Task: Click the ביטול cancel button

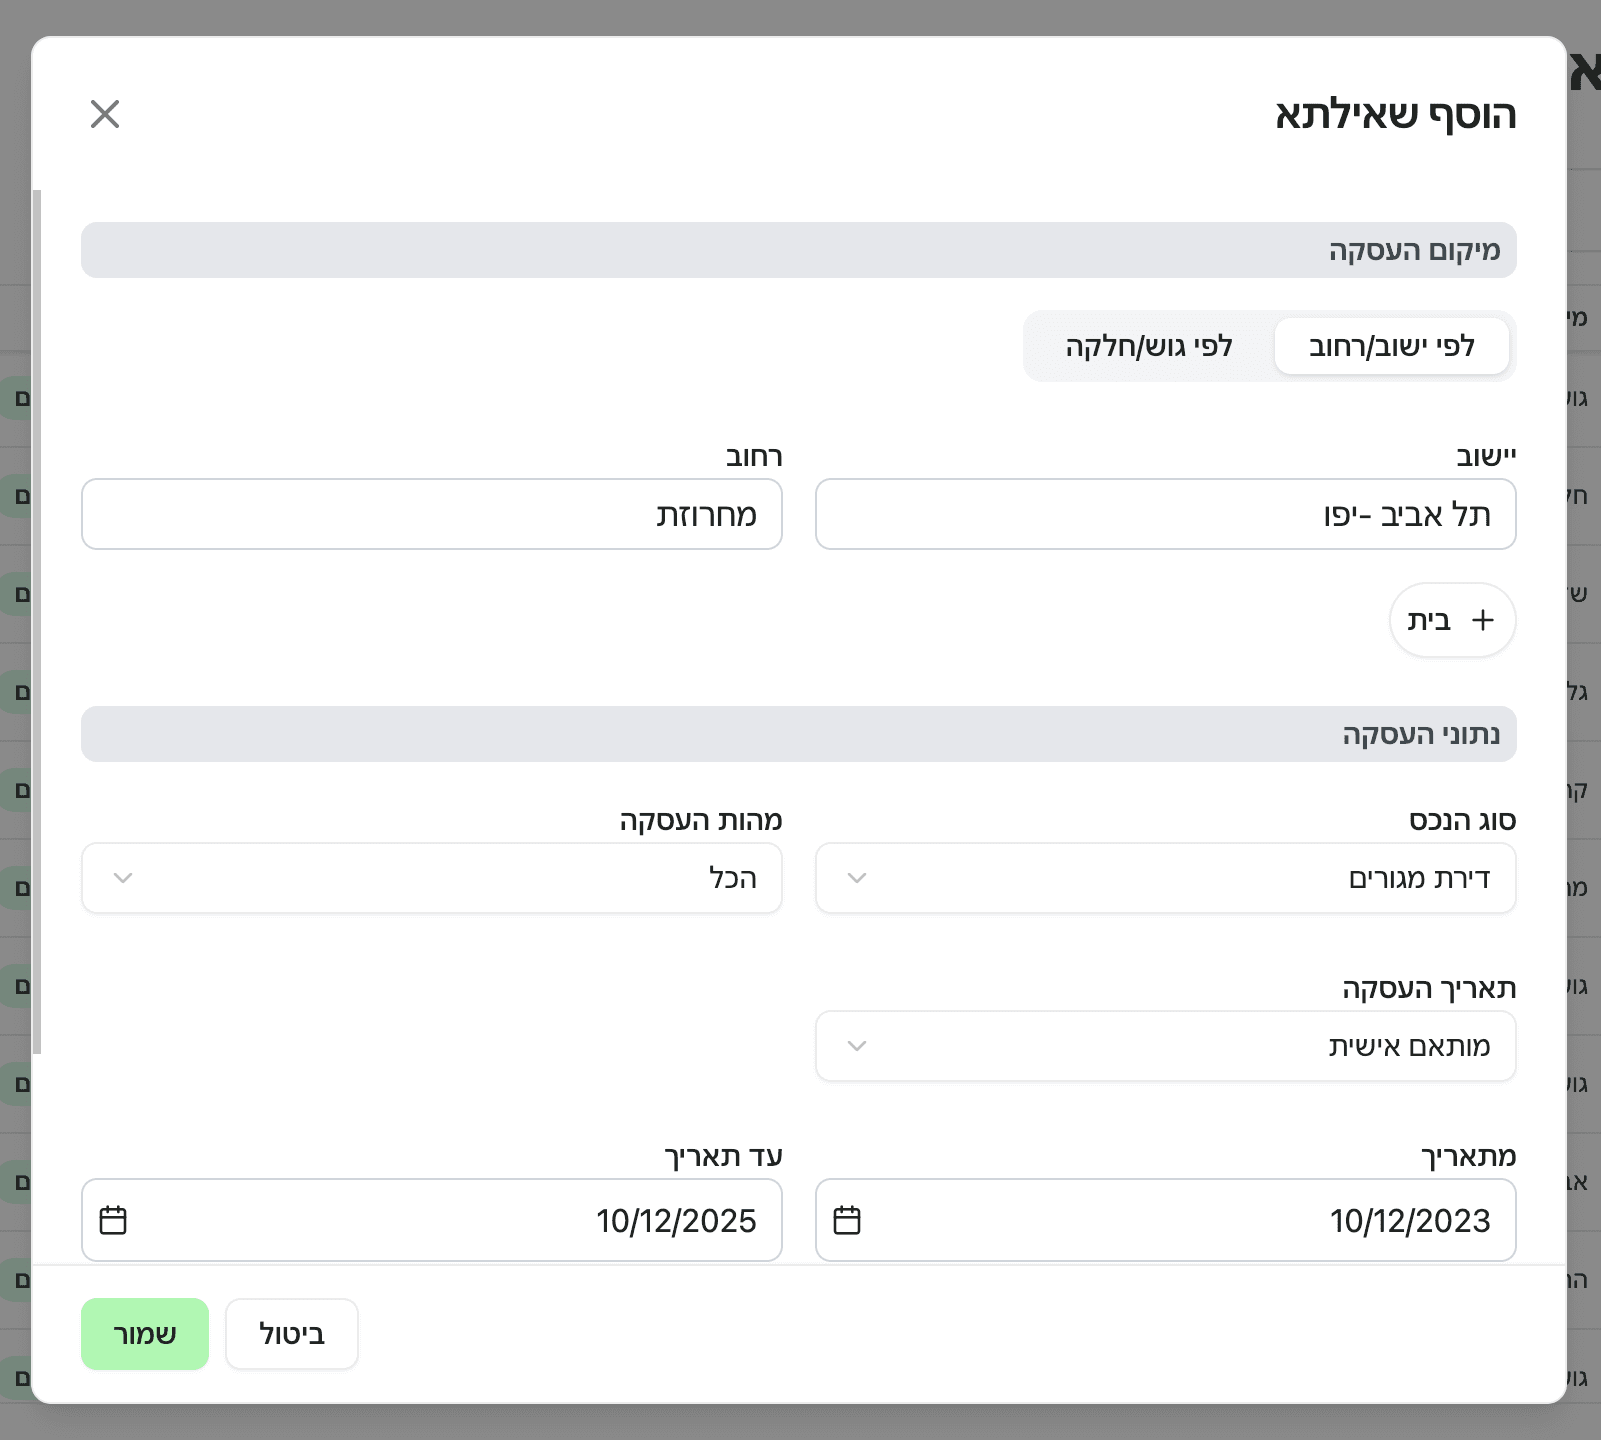Action: point(291,1333)
